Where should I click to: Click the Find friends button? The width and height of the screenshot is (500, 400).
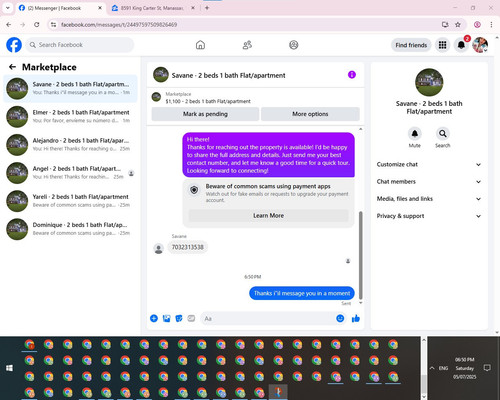click(x=411, y=45)
